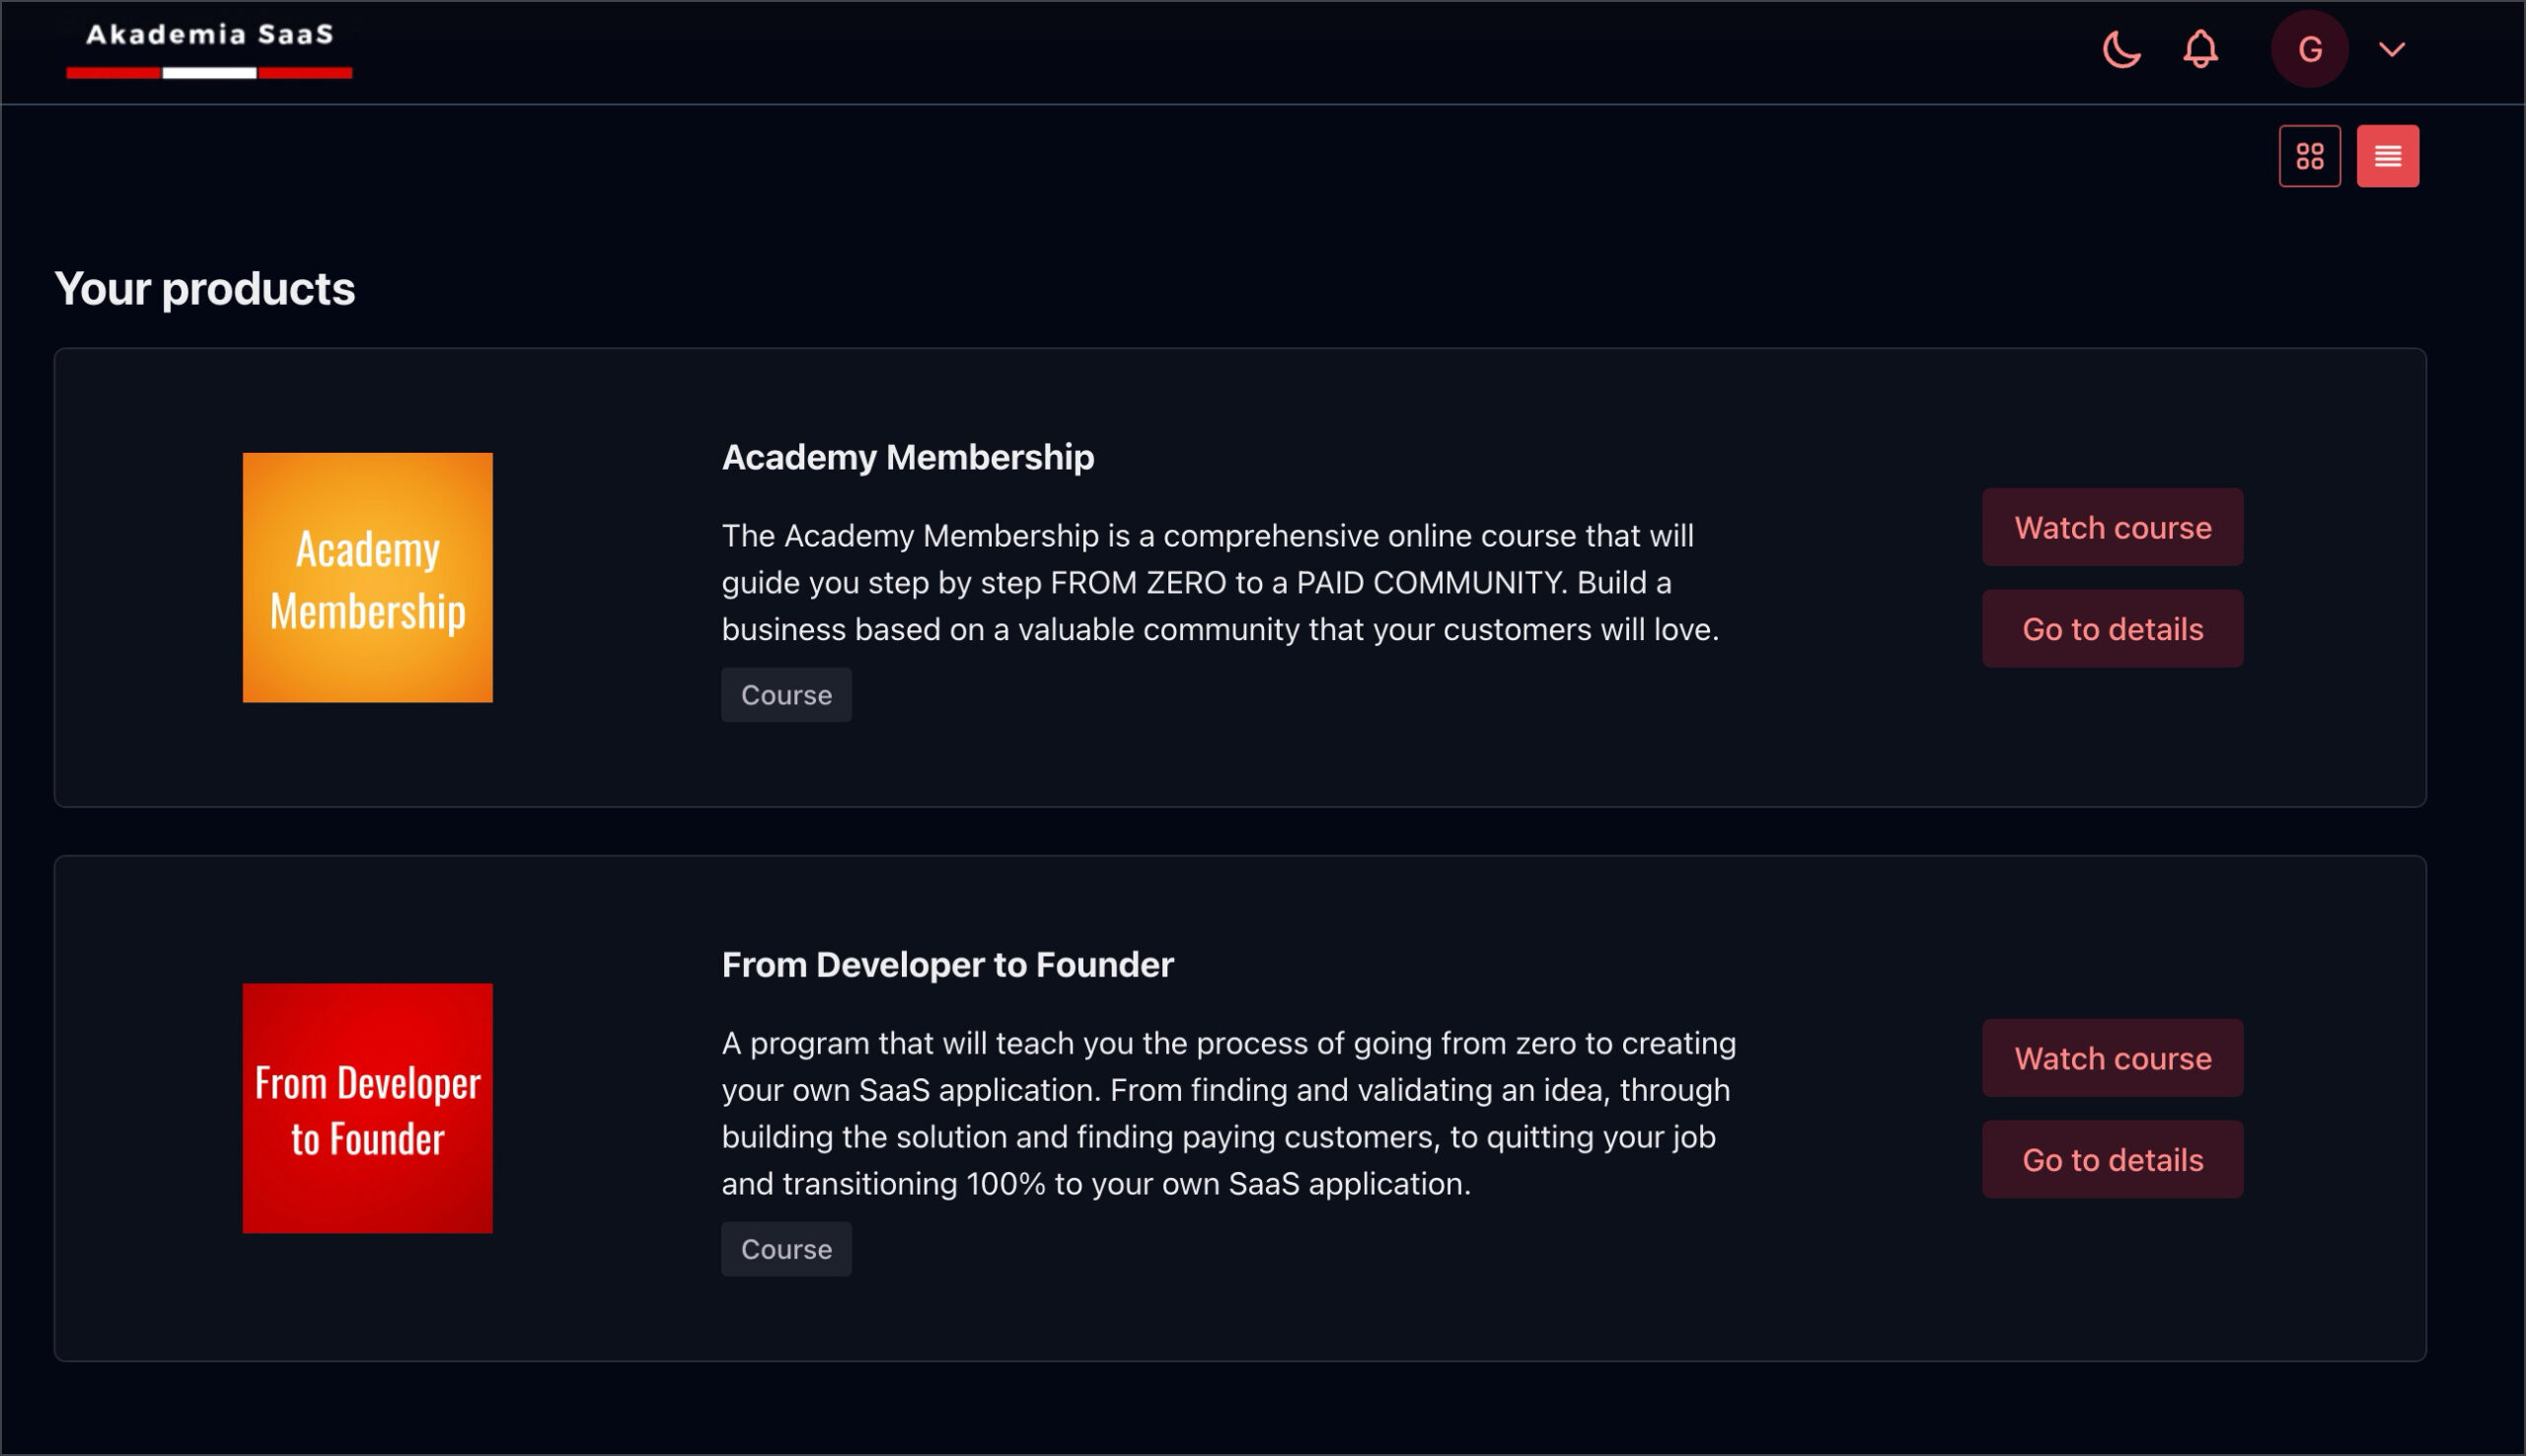Click the From Developer to Founder title

click(x=947, y=964)
